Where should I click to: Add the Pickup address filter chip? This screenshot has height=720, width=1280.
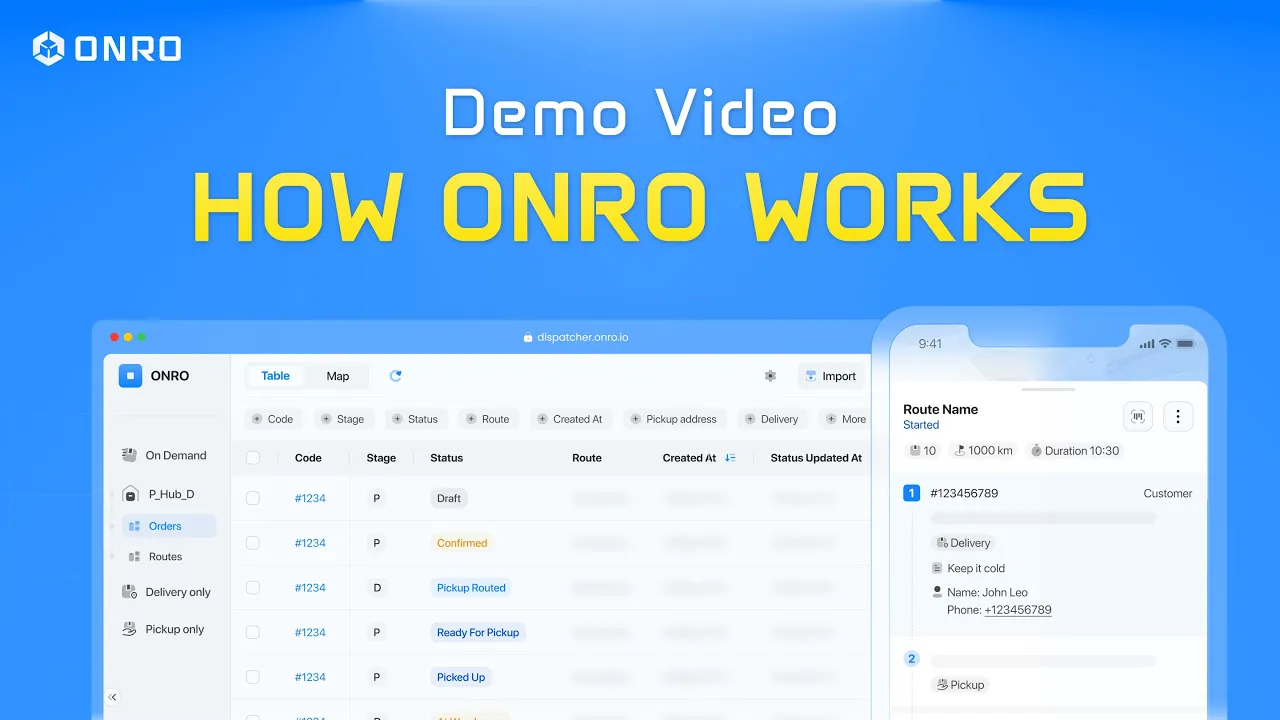coord(674,419)
